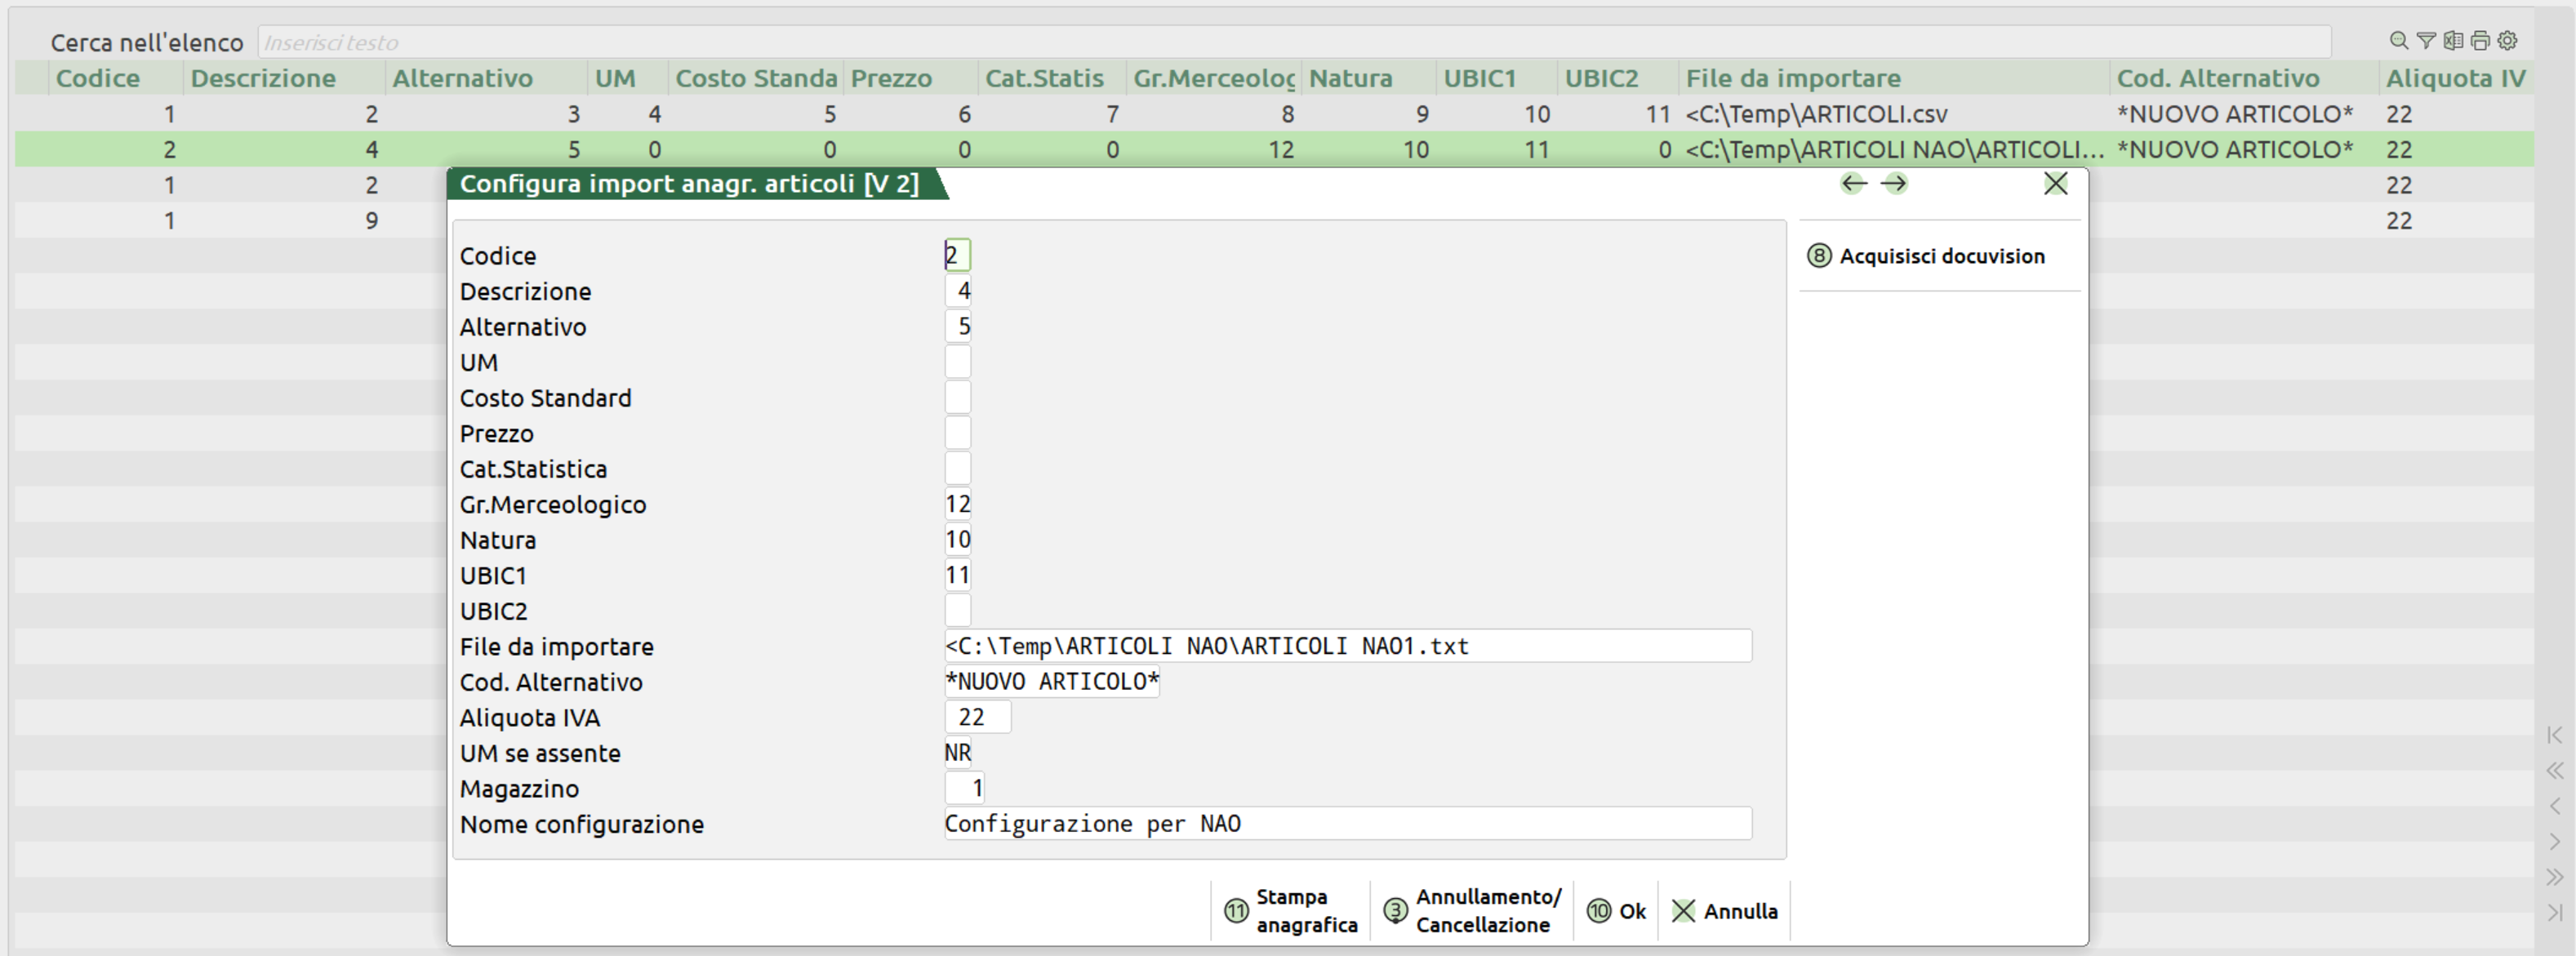
Task: Click the Aliquota IVA input field
Action: (977, 717)
